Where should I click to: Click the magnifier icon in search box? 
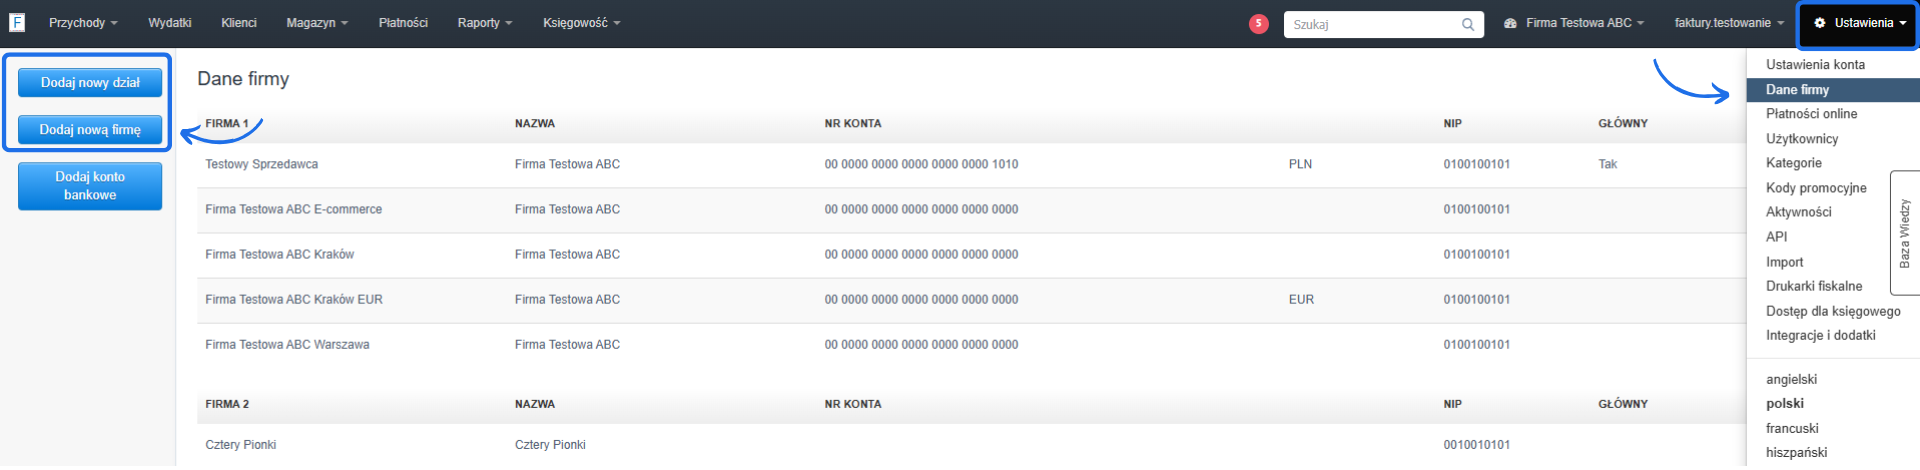1468,24
